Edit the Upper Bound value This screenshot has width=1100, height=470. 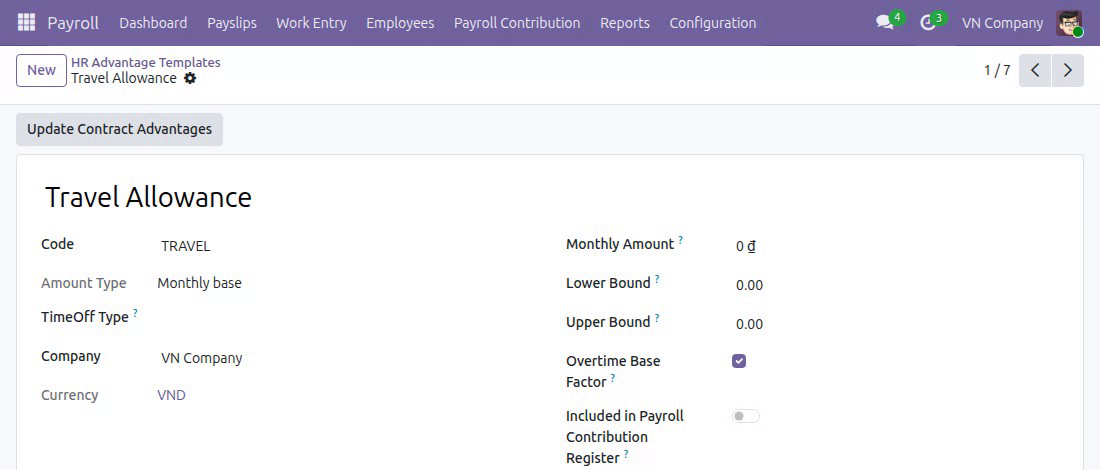coord(749,324)
